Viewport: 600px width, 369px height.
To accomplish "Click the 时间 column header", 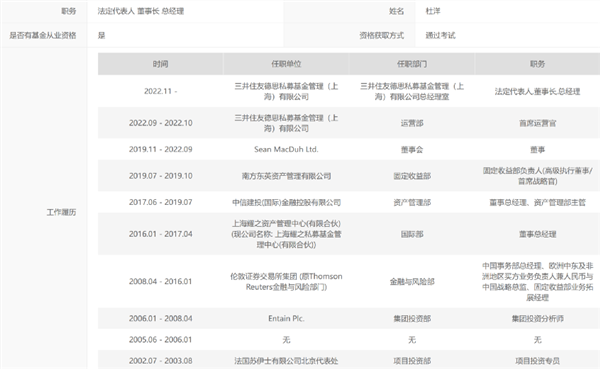I will coord(160,64).
